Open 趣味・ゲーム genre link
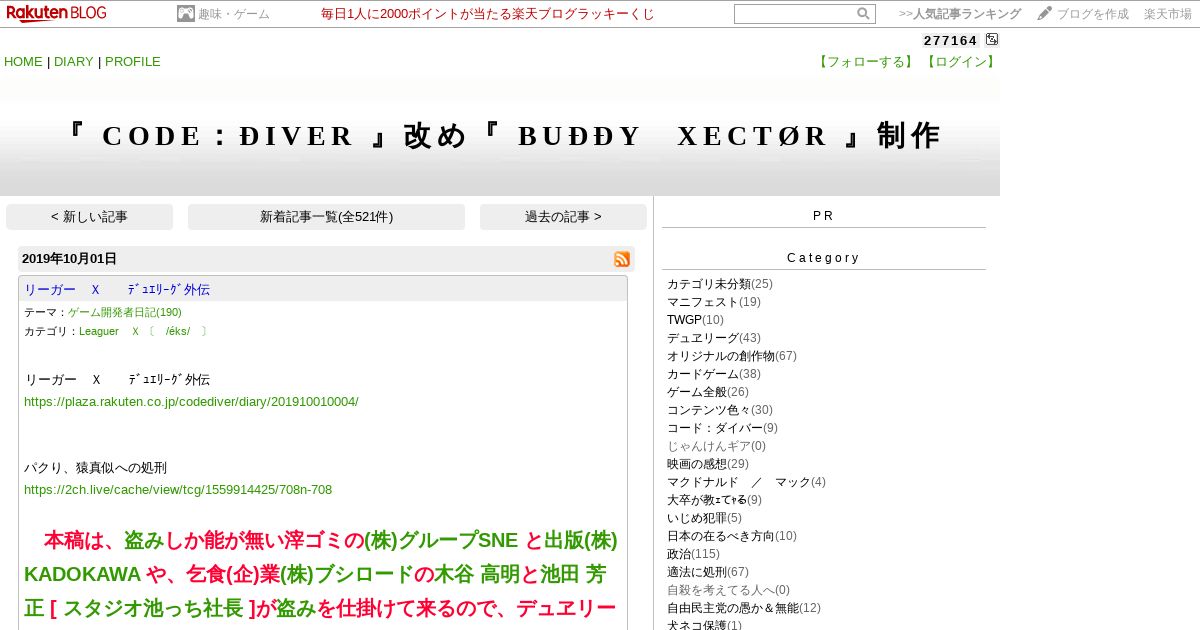The width and height of the screenshot is (1200, 630). pyautogui.click(x=234, y=14)
